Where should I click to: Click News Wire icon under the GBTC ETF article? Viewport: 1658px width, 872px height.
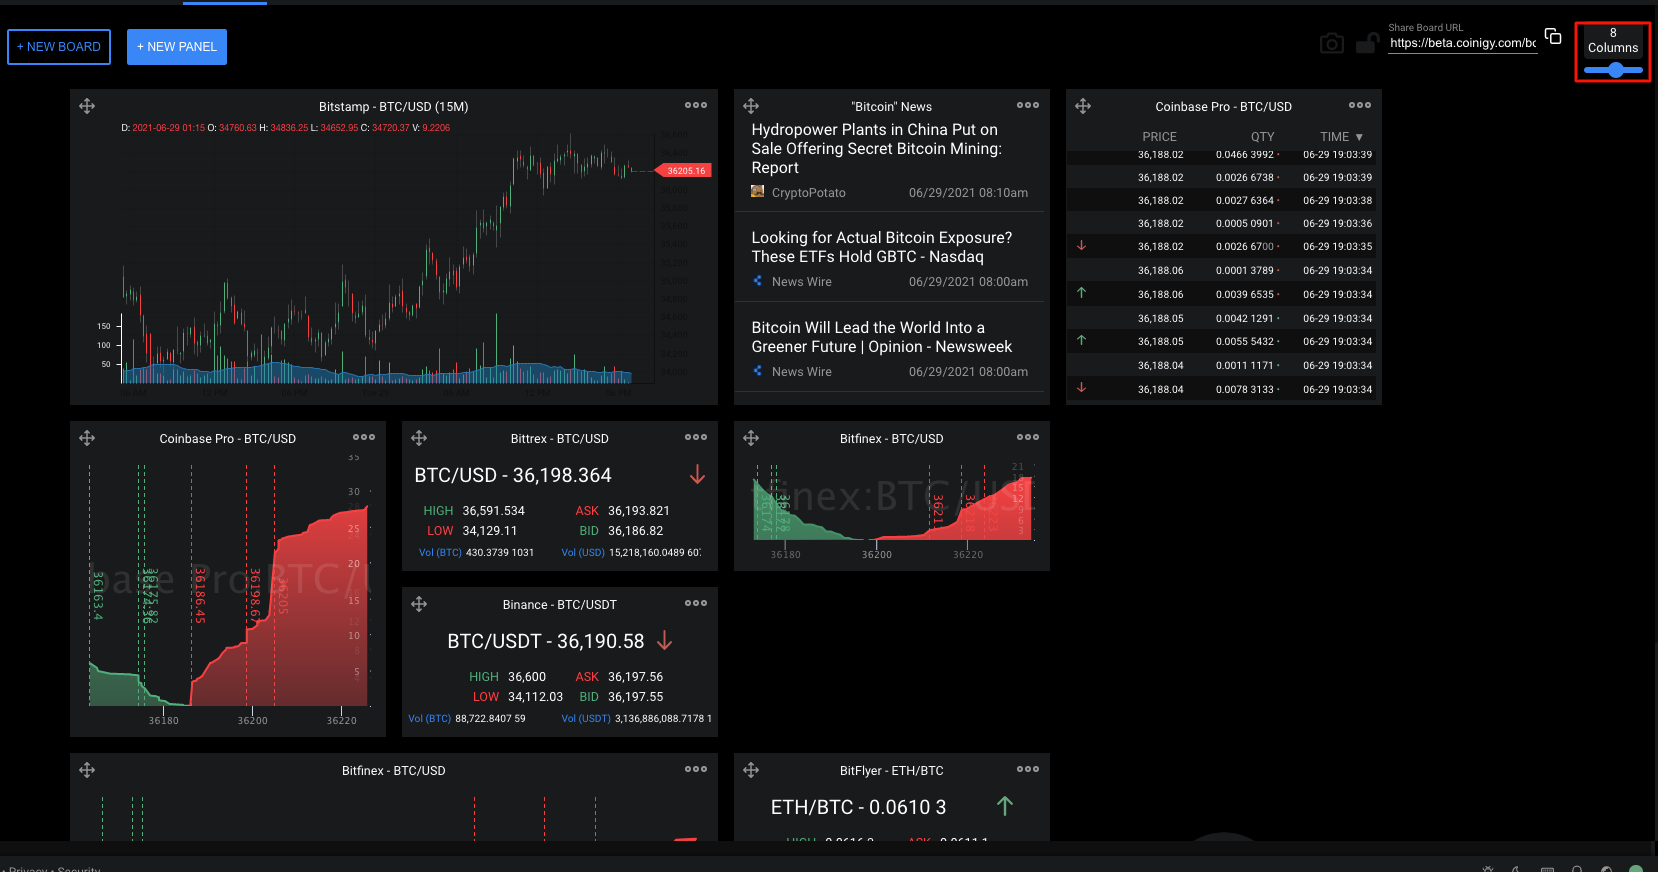point(758,281)
